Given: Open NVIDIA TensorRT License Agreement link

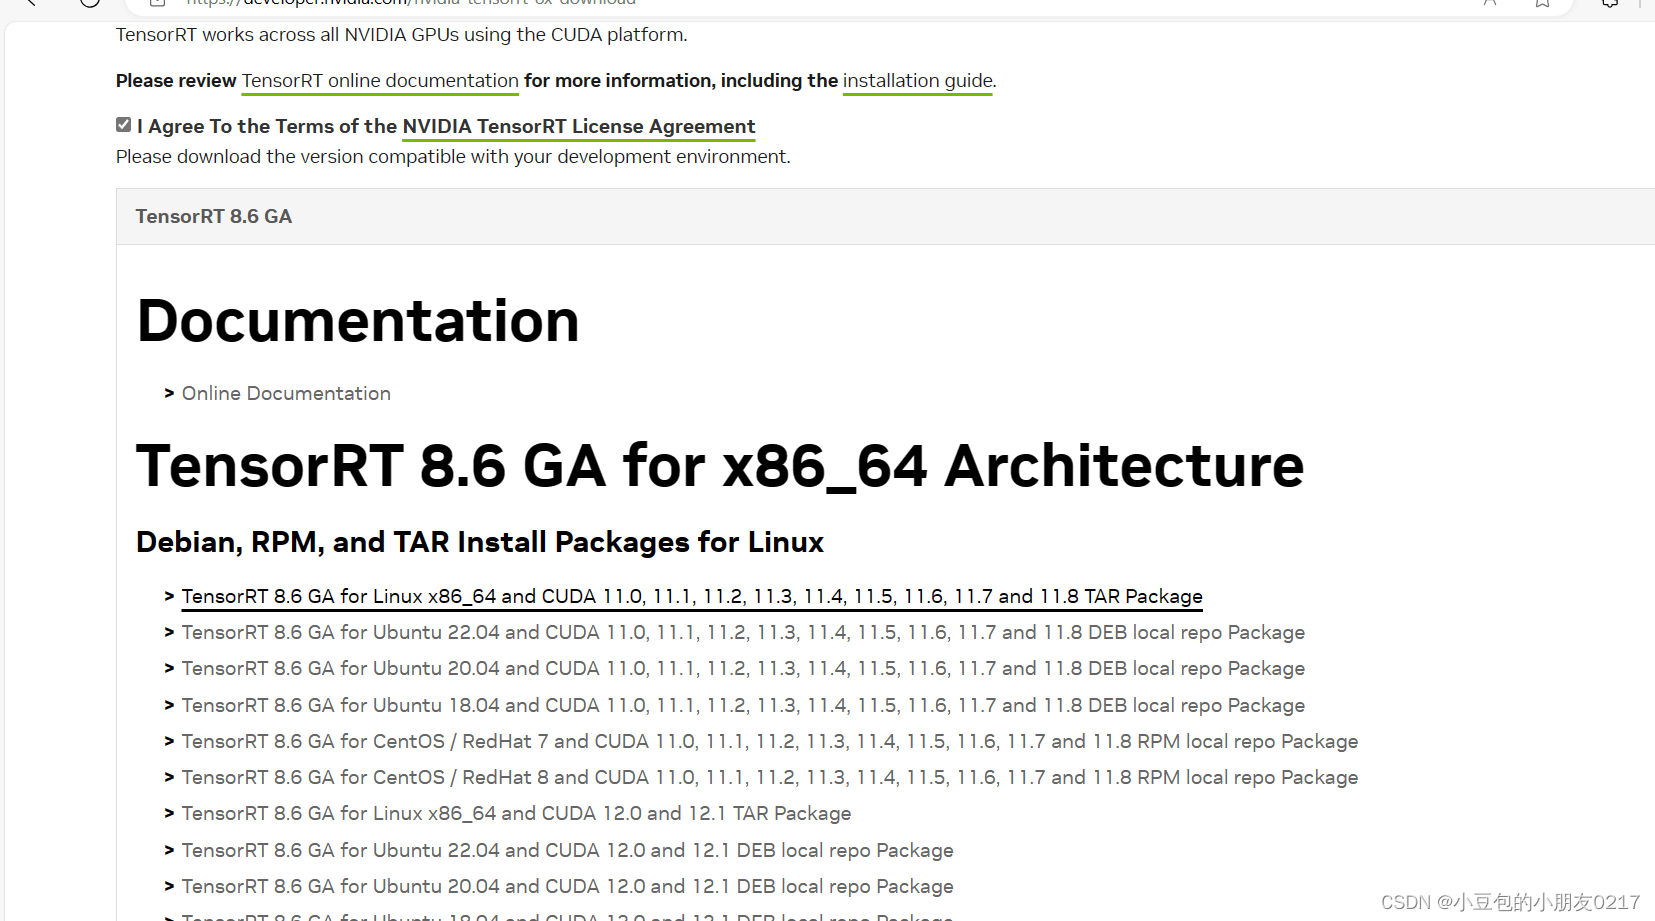Looking at the screenshot, I should (578, 127).
